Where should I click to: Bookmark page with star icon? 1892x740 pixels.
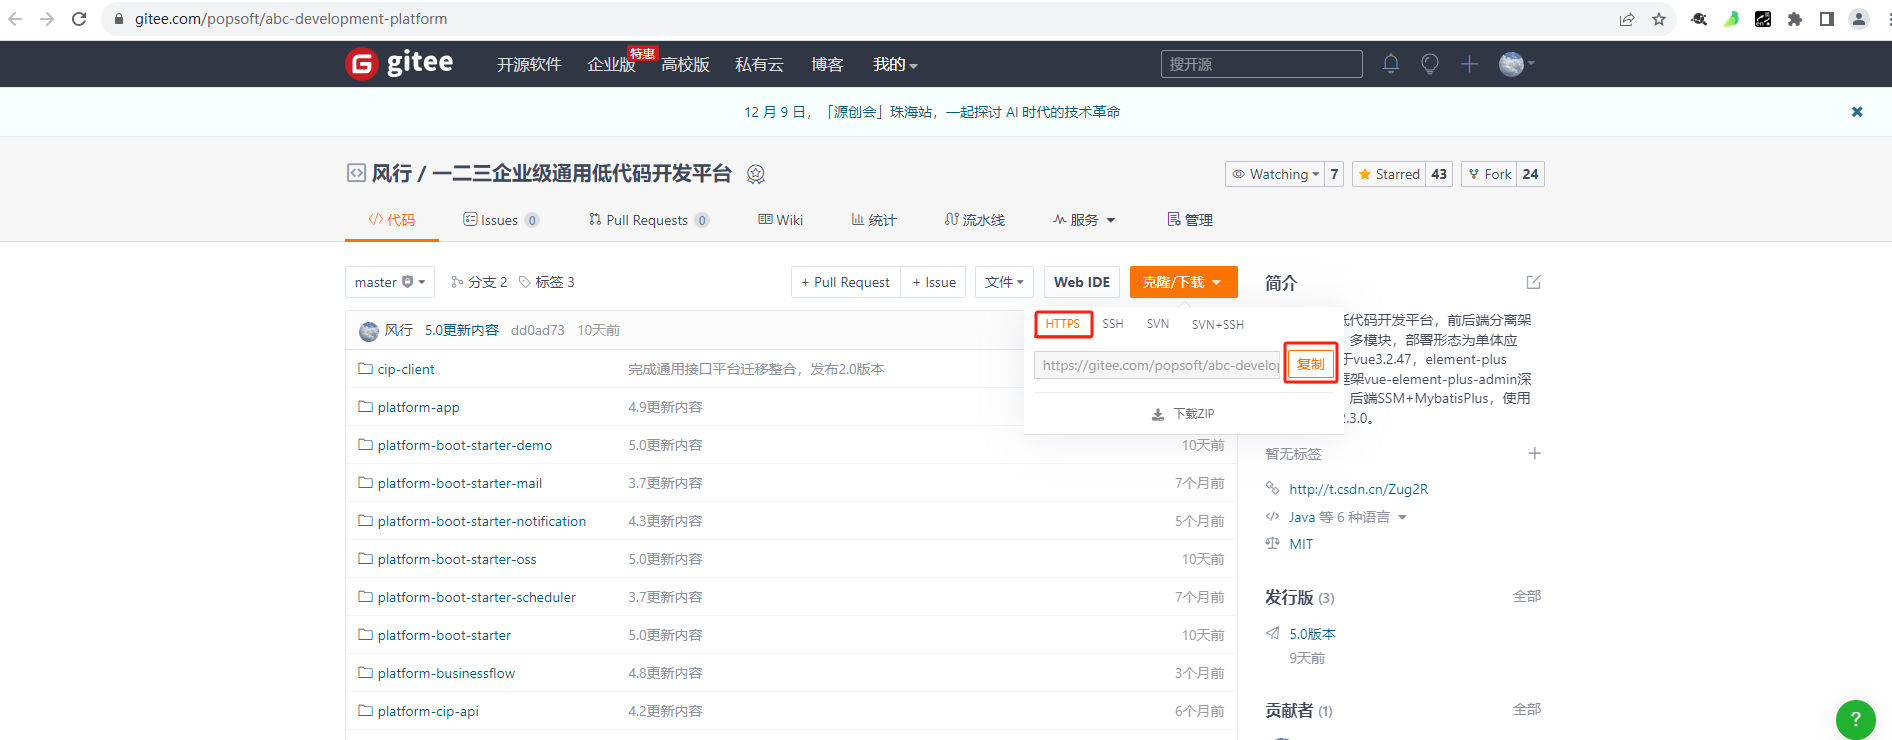tap(1659, 19)
